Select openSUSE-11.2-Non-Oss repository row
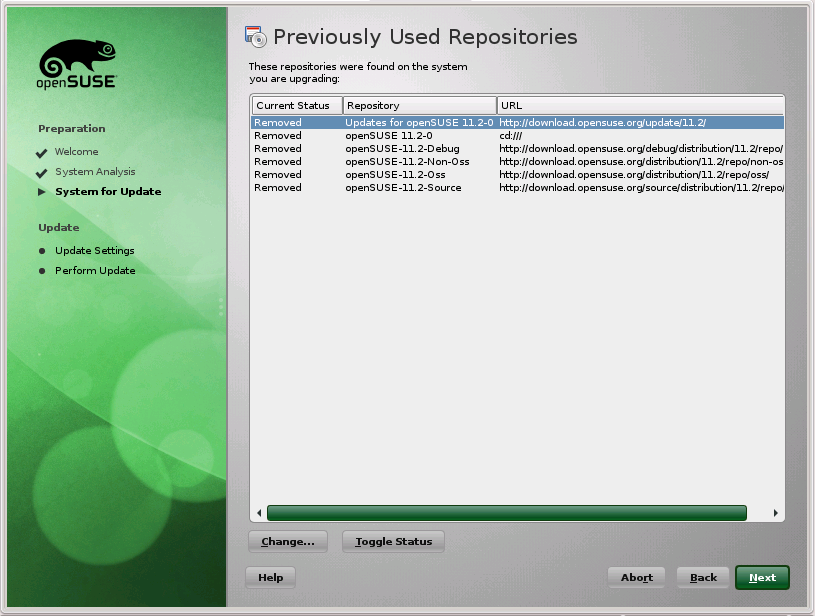 (517, 162)
